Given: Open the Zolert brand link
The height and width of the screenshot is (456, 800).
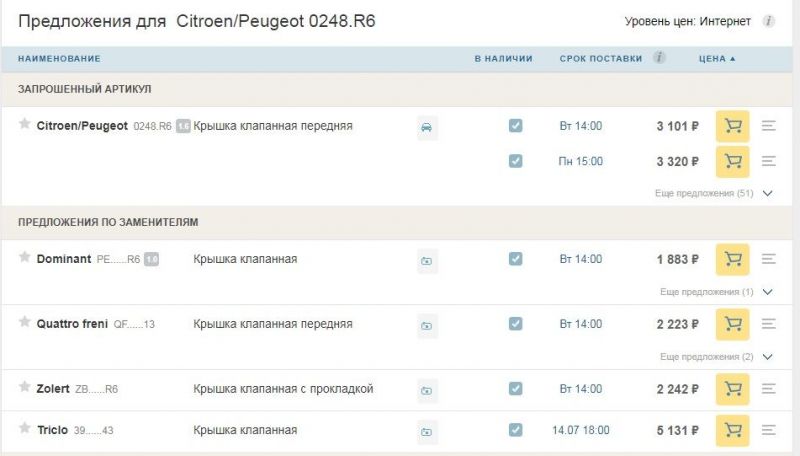Looking at the screenshot, I should click(x=53, y=389).
